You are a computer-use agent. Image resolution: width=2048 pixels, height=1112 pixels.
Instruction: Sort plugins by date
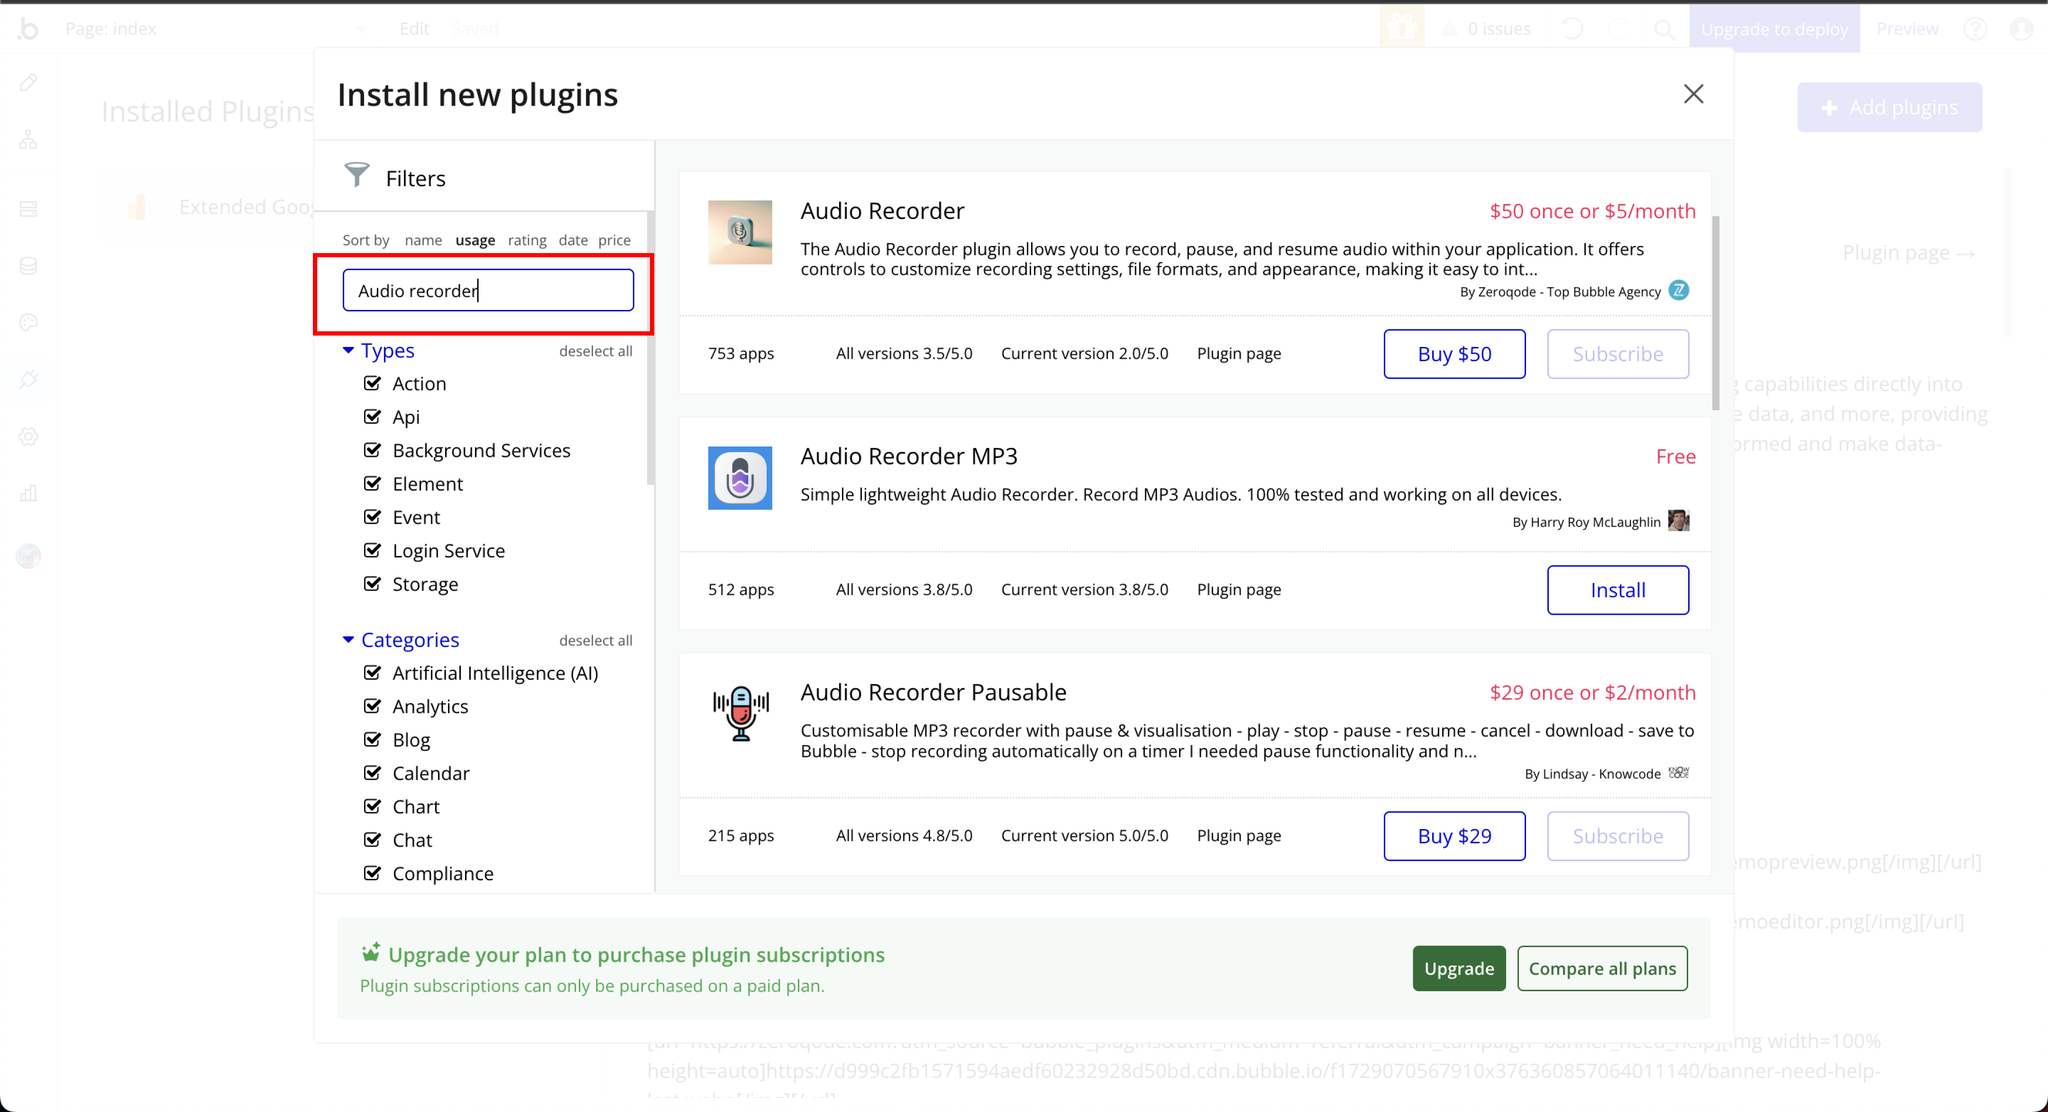[x=573, y=240]
